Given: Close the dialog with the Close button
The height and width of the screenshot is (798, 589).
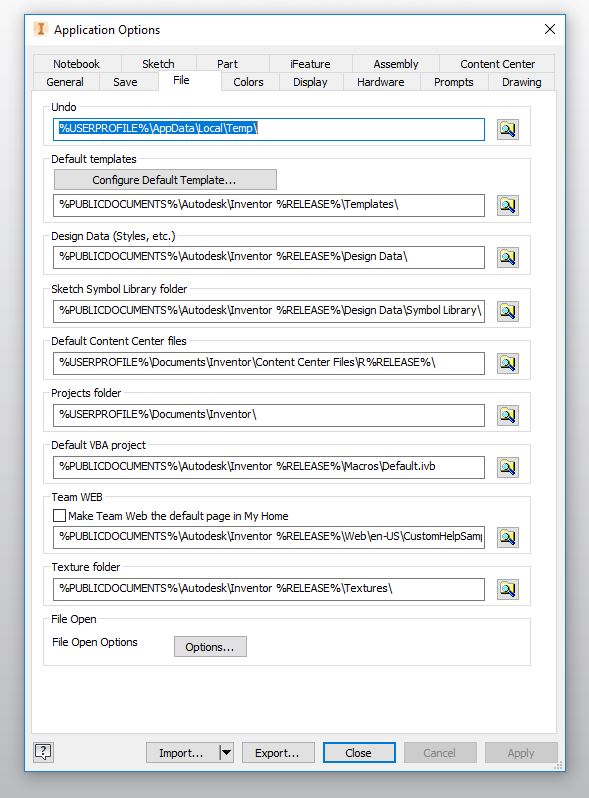Looking at the screenshot, I should tap(359, 753).
